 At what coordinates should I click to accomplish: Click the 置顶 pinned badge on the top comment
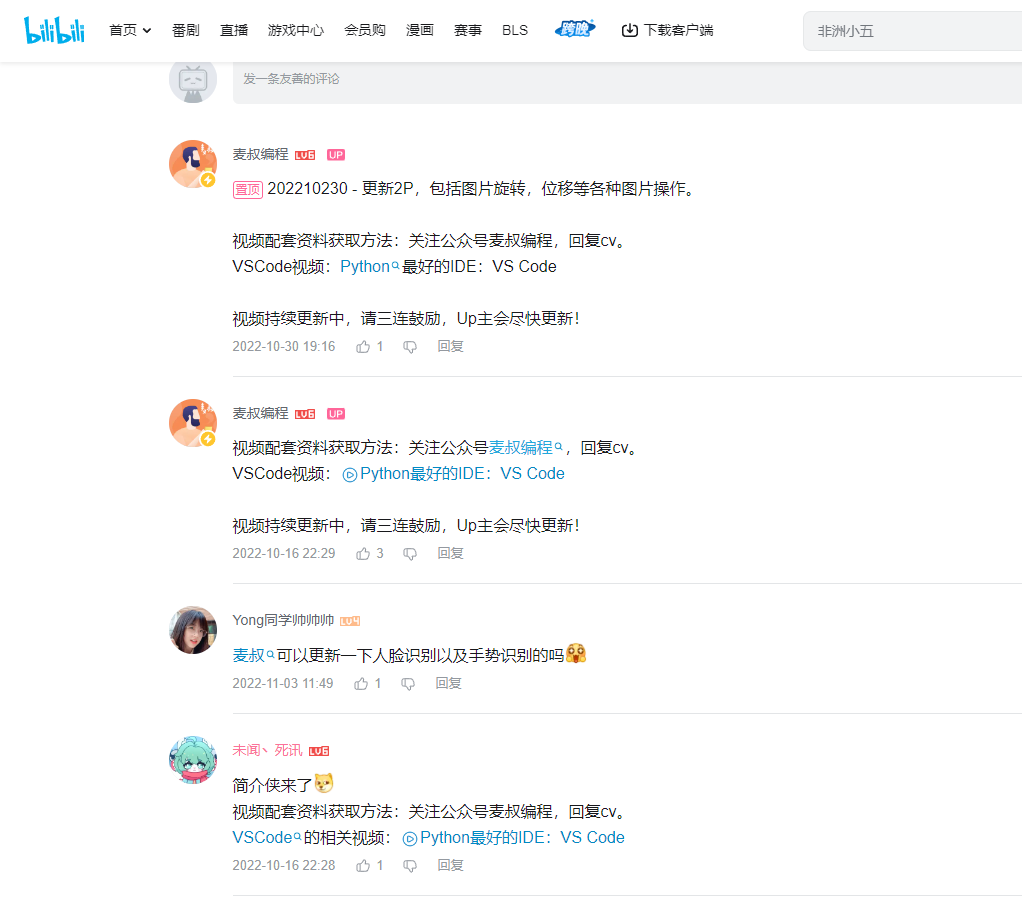click(x=247, y=189)
